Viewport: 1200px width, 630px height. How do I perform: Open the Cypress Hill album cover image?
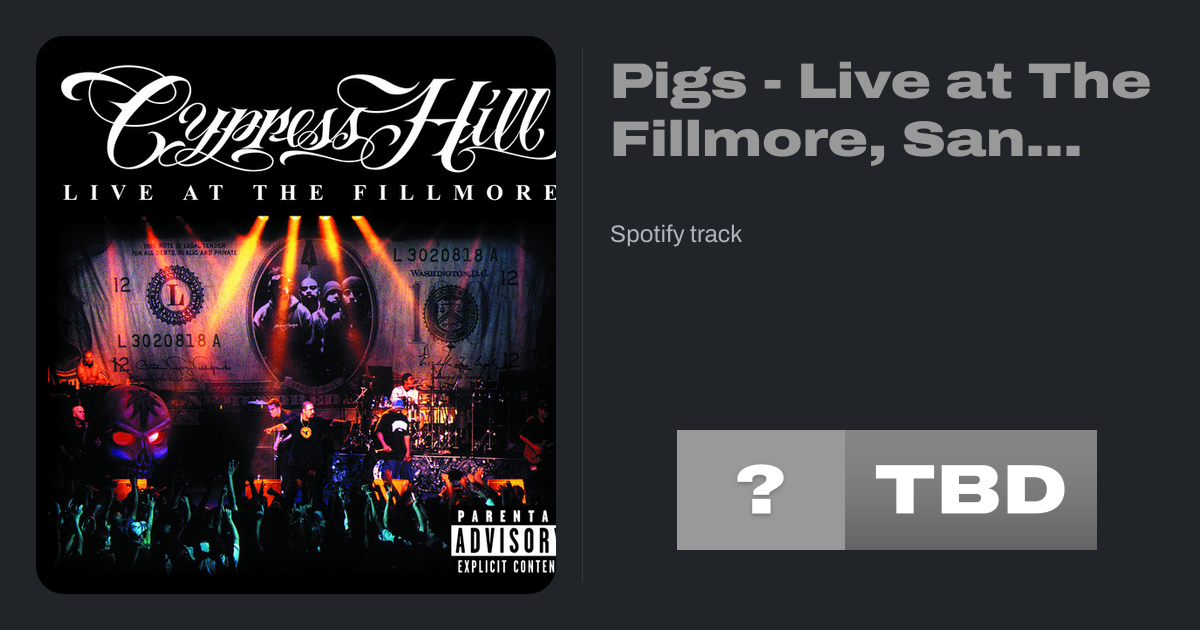tap(296, 315)
